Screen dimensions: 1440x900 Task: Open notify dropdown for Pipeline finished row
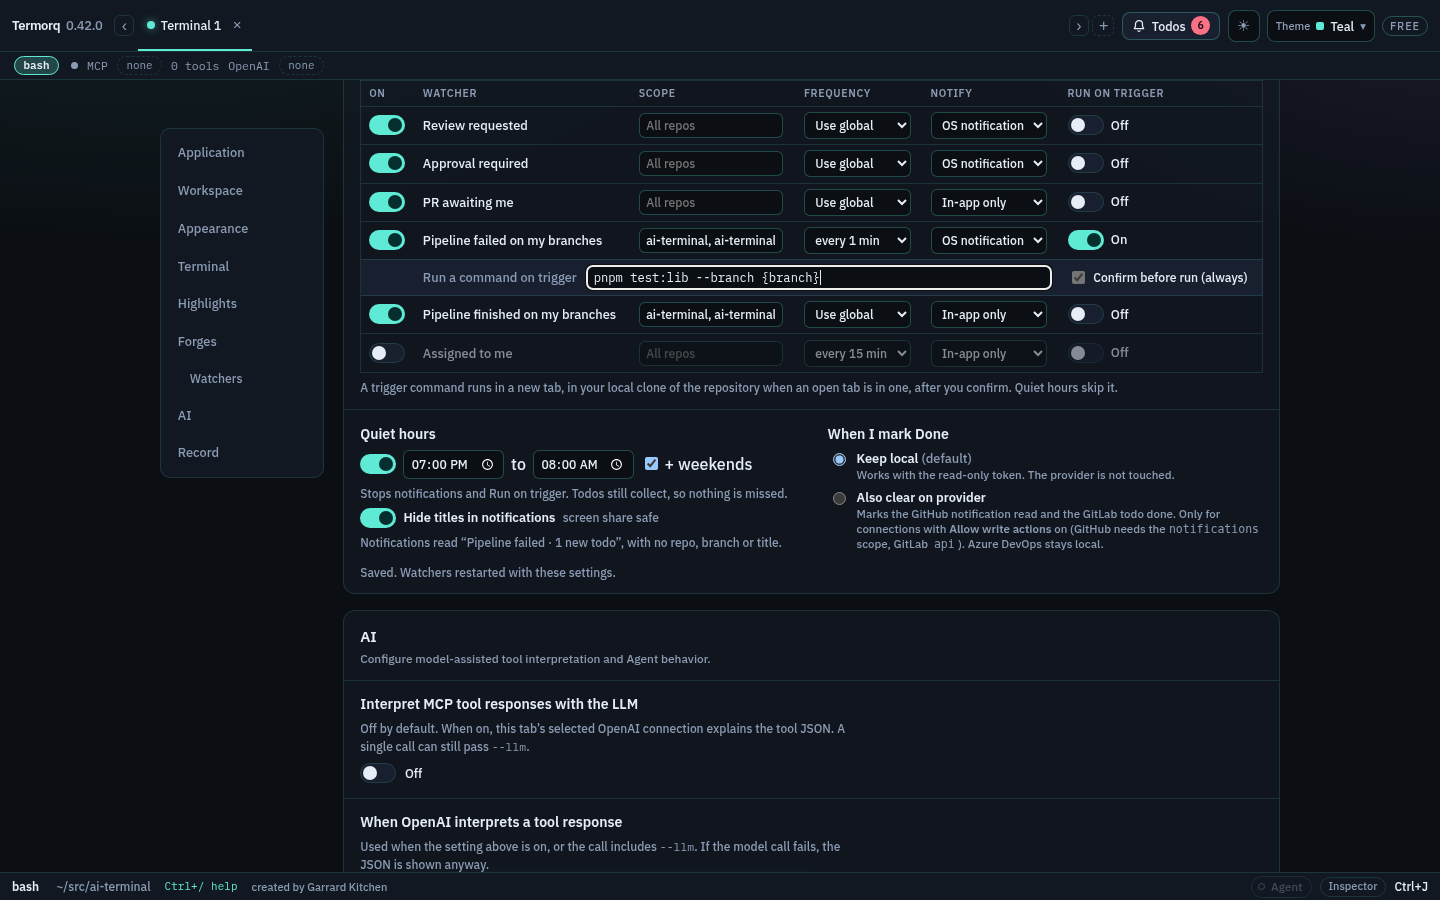[988, 314]
